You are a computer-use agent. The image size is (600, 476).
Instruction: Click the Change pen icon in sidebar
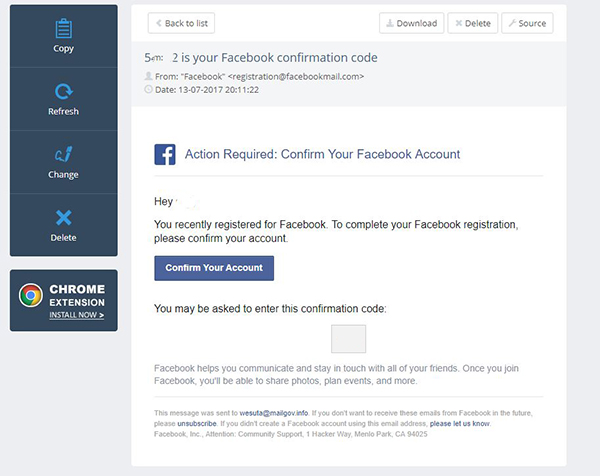tap(64, 154)
